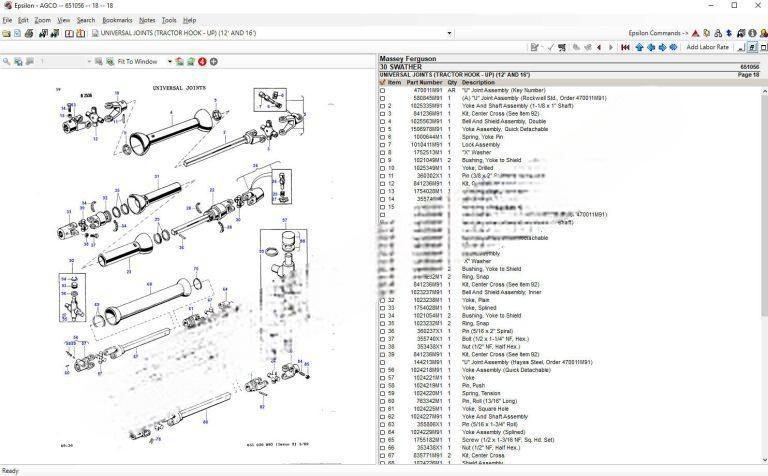Click the tractor Epsilon command icon near info
Screen dimensions: 768x476
coord(741,33)
